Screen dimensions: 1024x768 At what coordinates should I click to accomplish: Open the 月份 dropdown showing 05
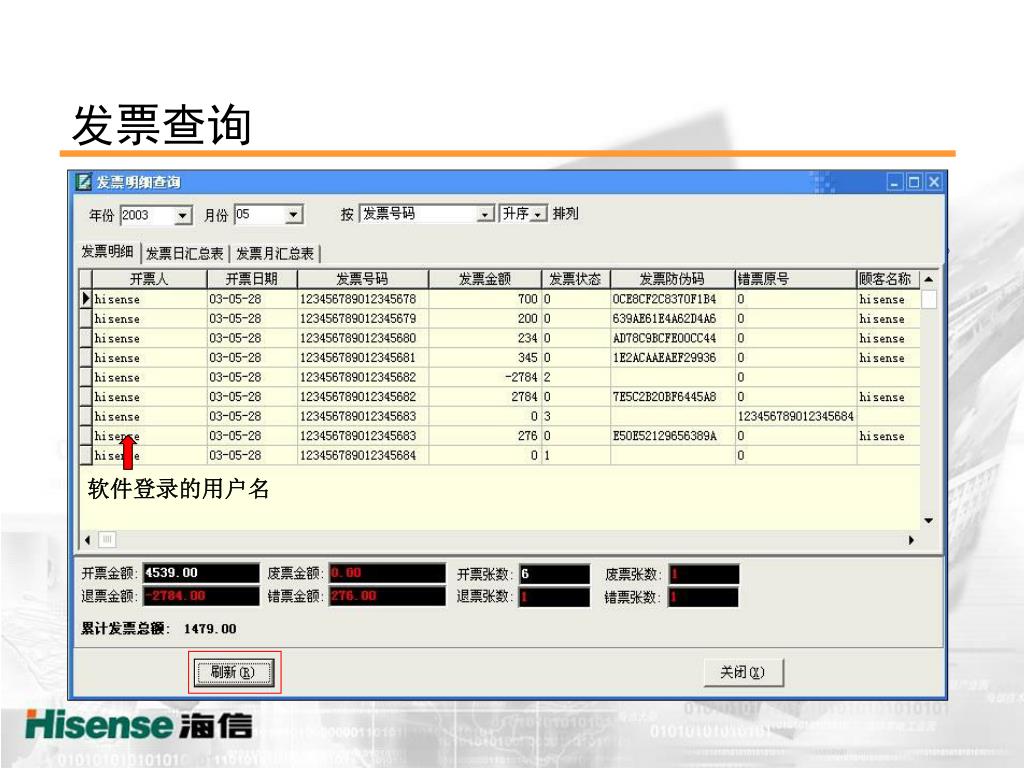[x=293, y=215]
